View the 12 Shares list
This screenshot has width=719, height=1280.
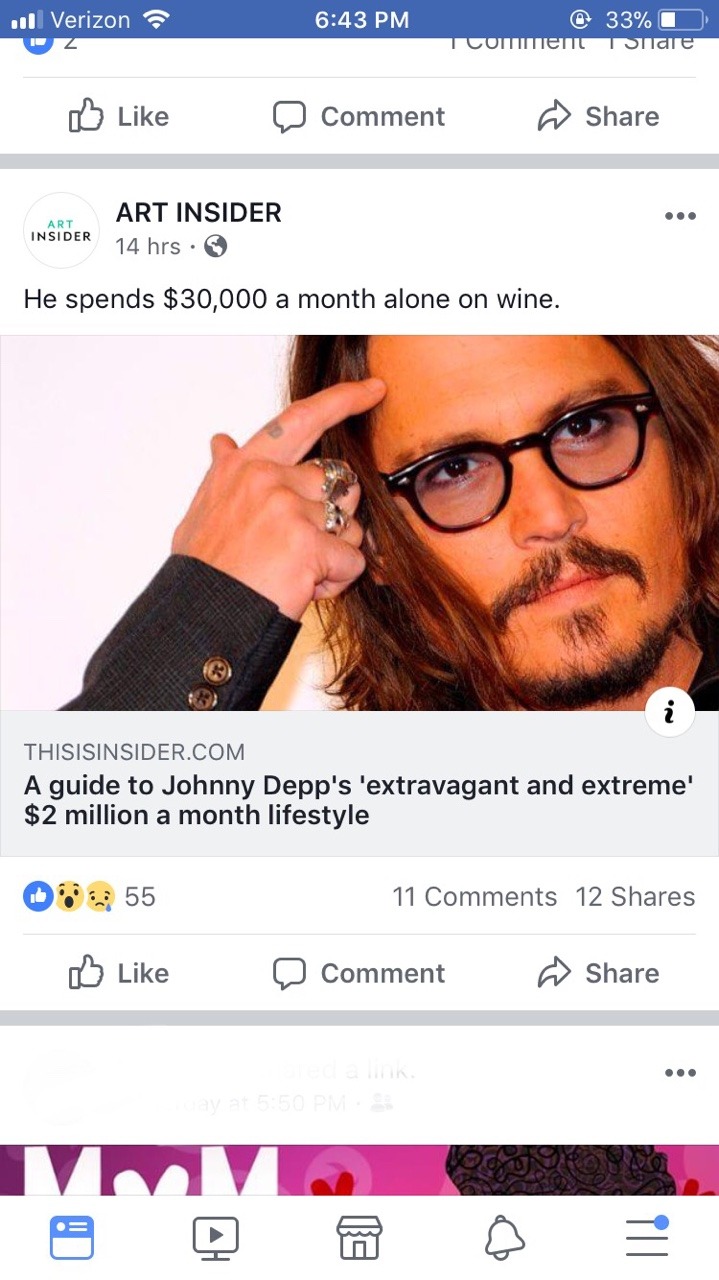(x=635, y=897)
